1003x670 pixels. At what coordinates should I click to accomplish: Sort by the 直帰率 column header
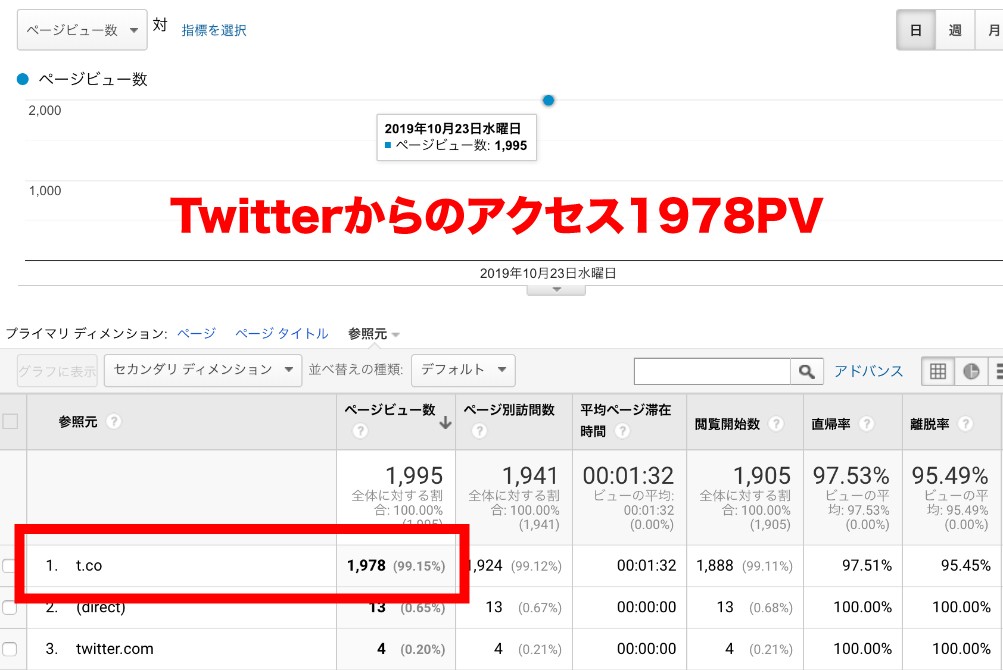(831, 424)
